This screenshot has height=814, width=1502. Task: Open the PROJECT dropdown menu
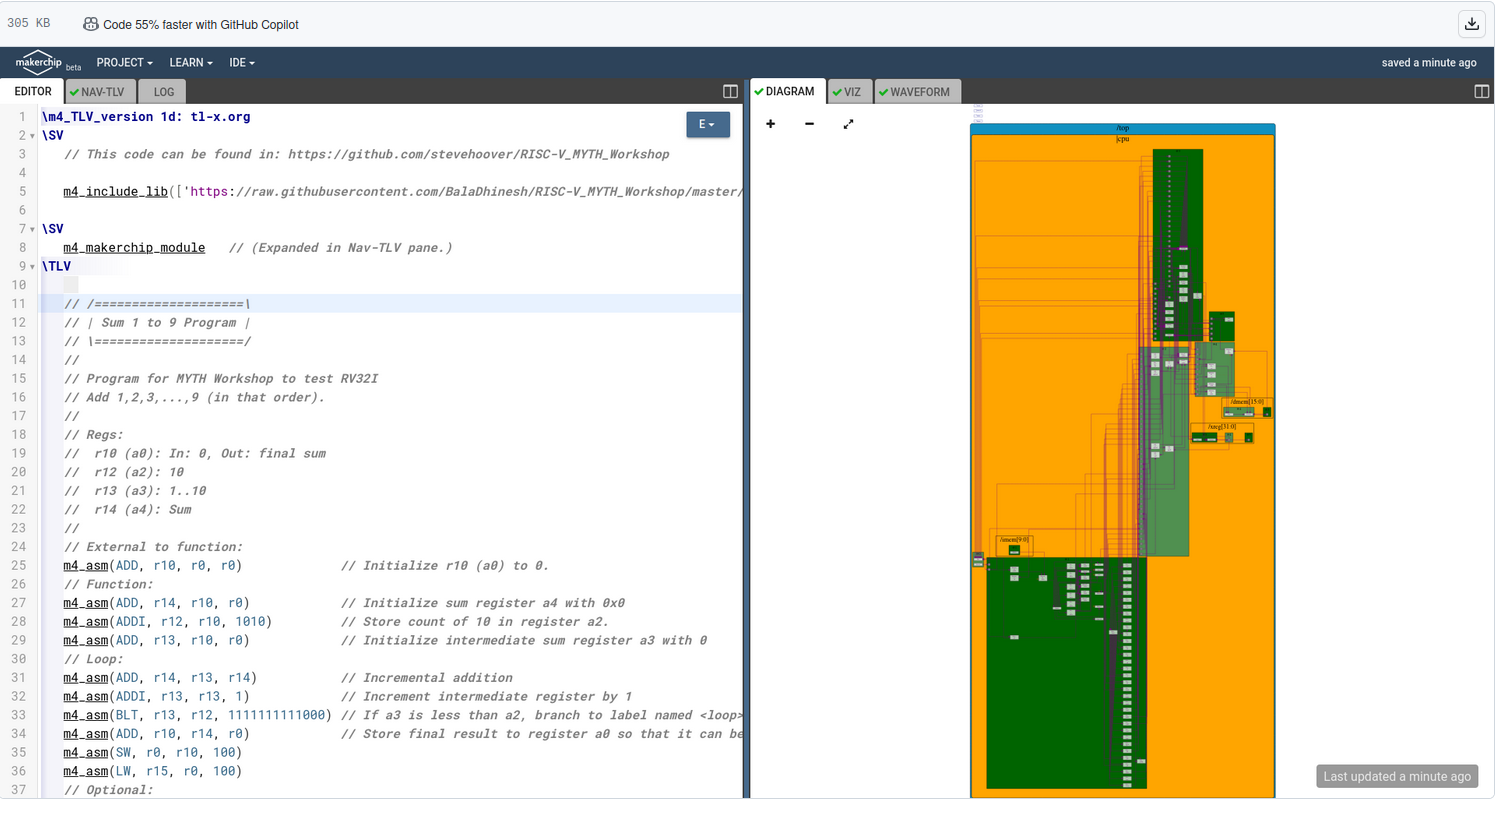coord(124,62)
